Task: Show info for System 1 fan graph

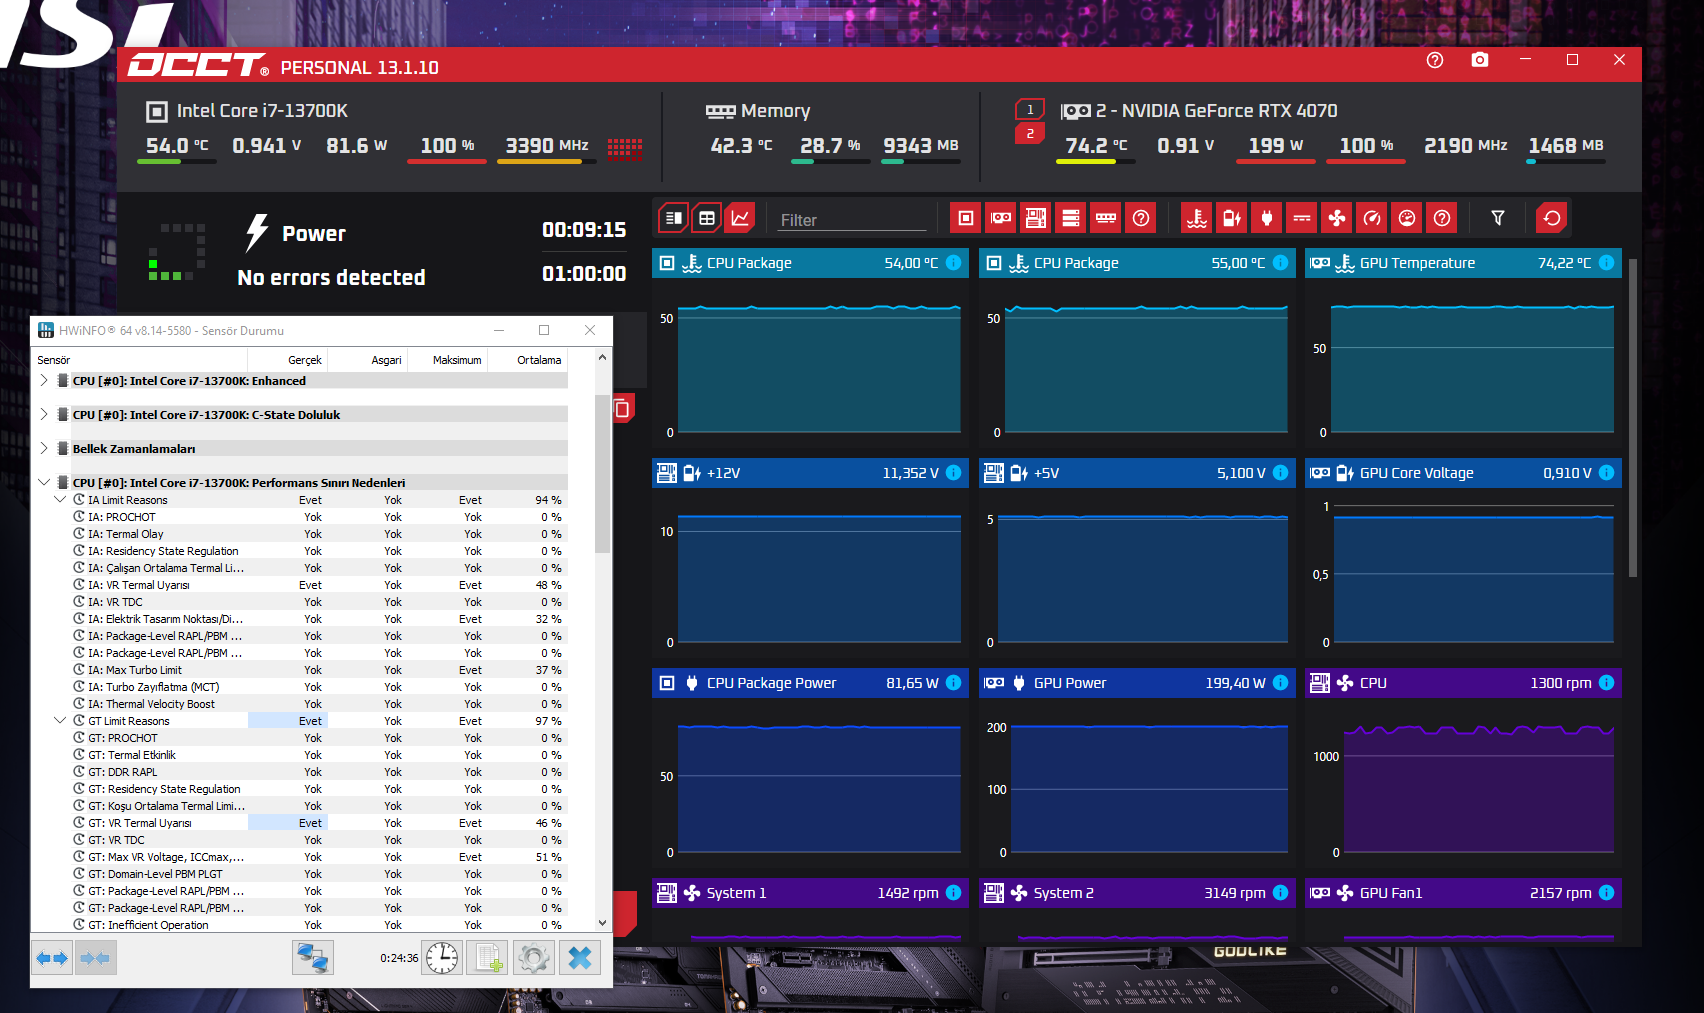Action: click(x=954, y=893)
